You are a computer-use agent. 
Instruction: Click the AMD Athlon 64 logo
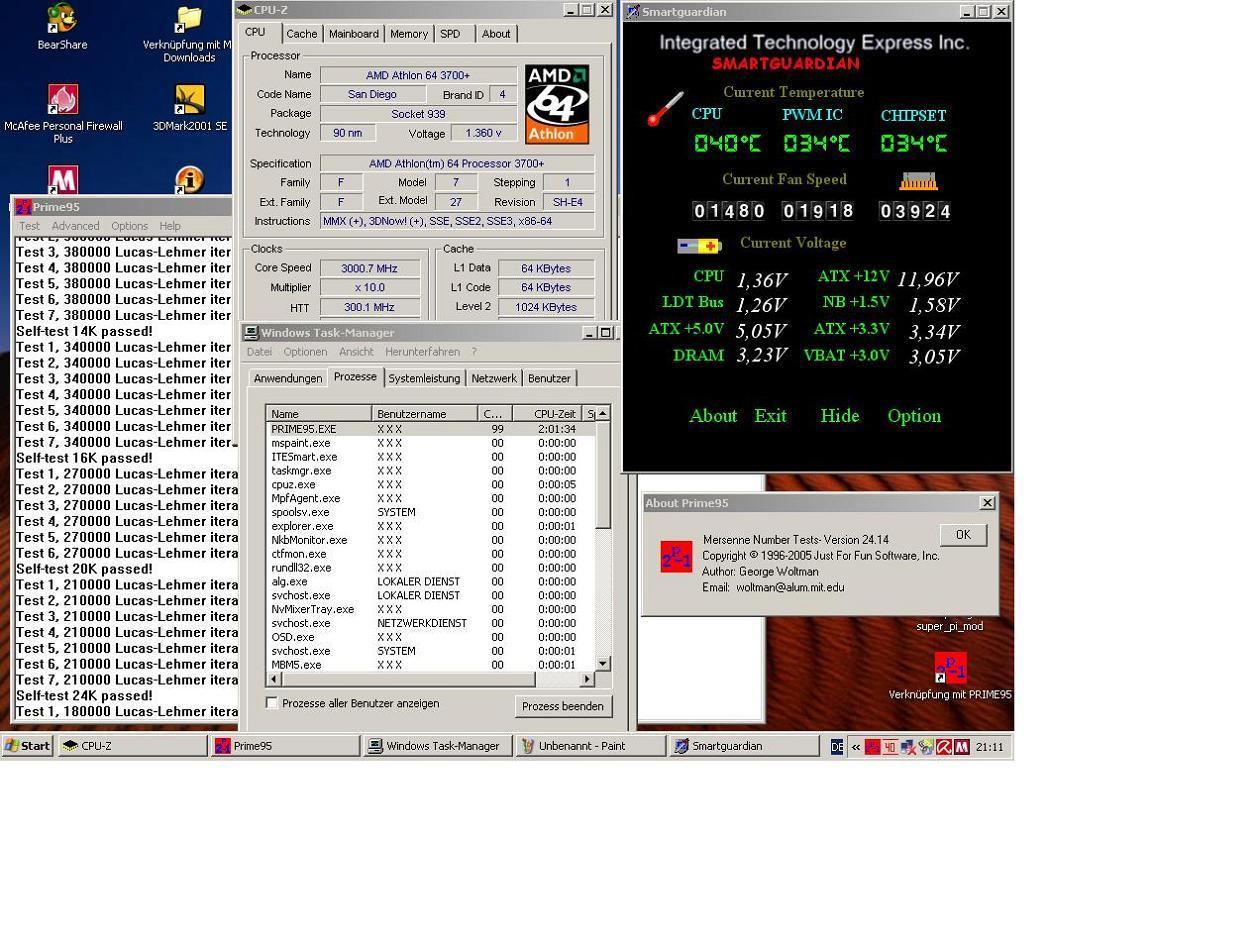pyautogui.click(x=557, y=105)
